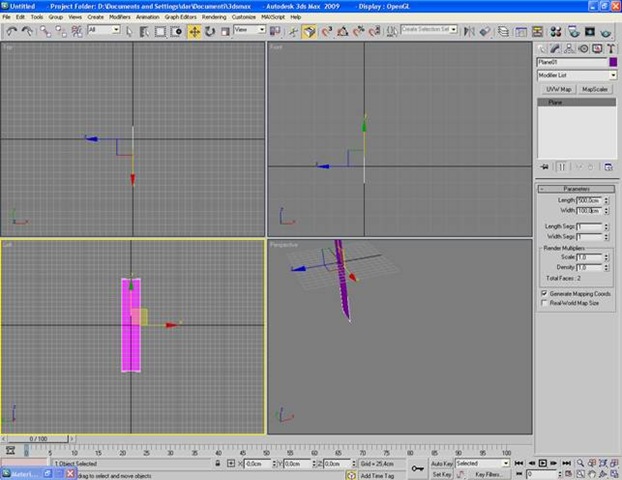Open the Display command panel tab

coord(597,48)
